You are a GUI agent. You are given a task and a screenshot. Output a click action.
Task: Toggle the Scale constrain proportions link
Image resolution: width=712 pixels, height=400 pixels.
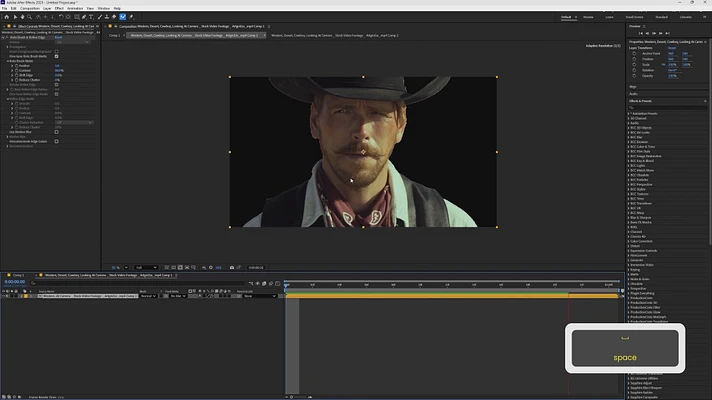pyautogui.click(x=663, y=64)
